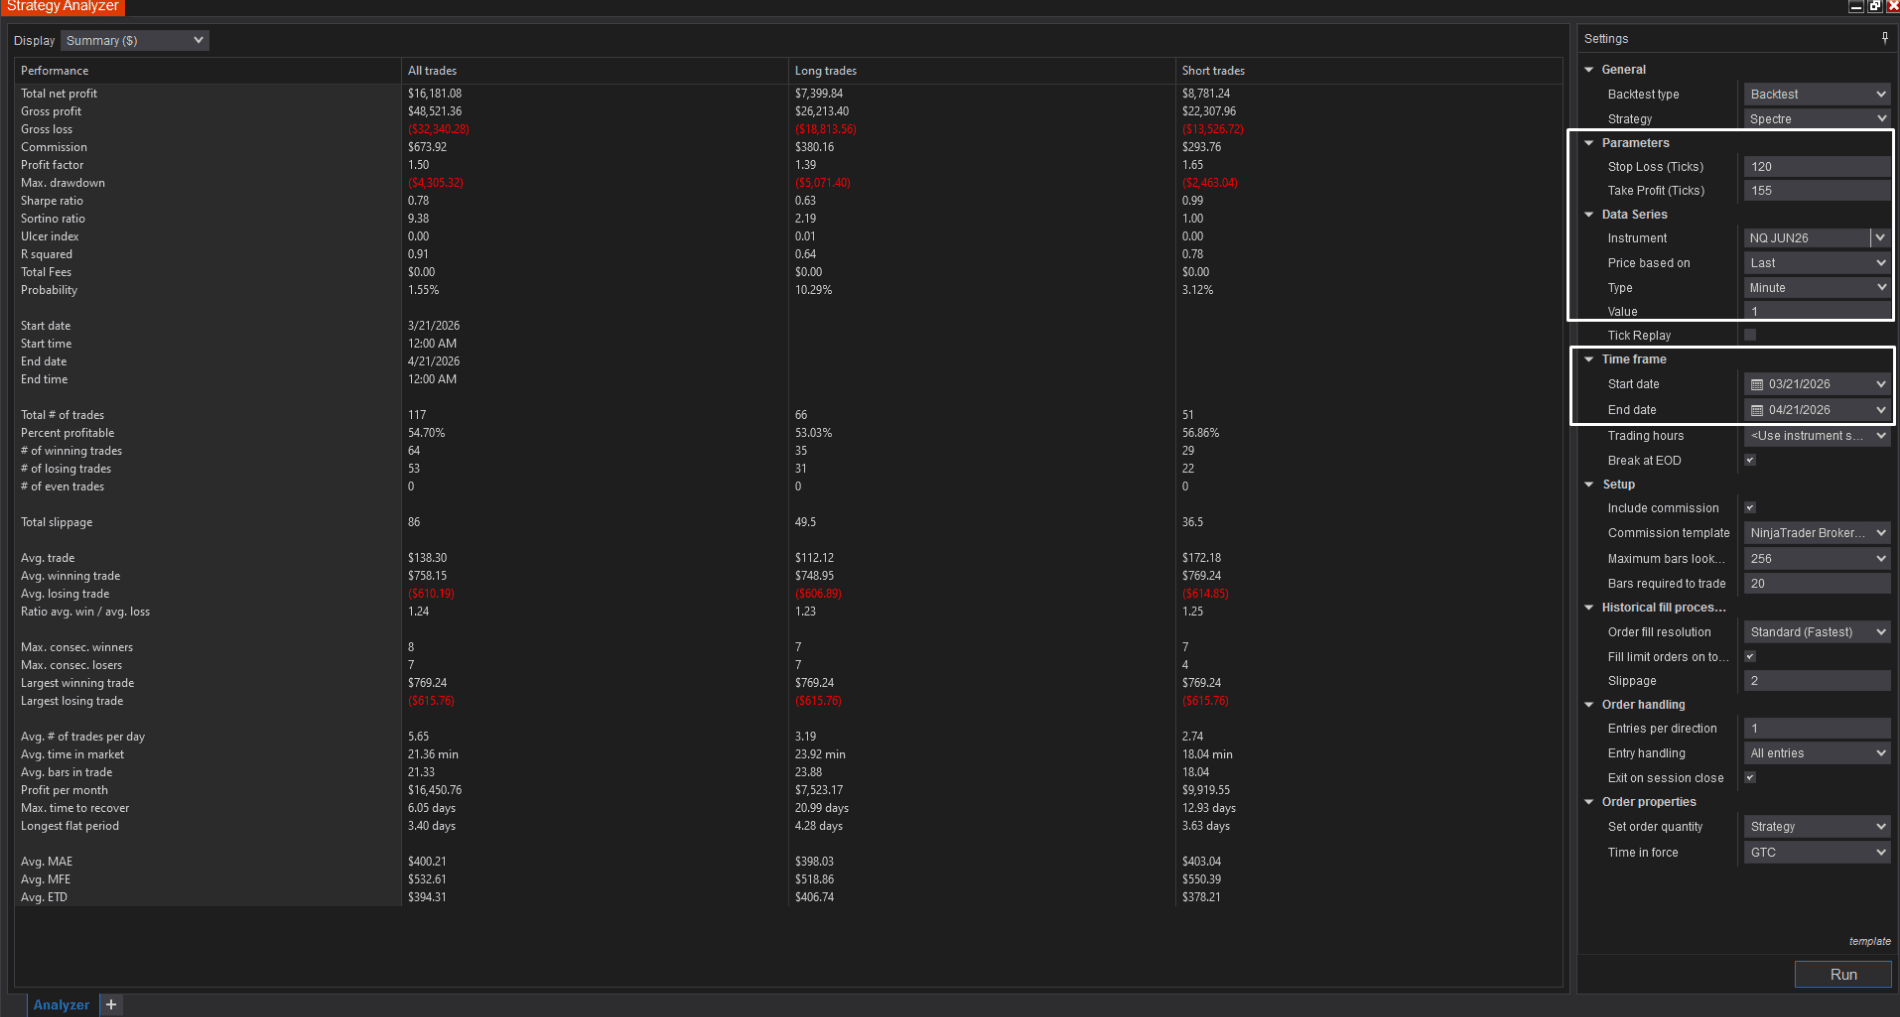Edit the Slippage field
Screen dimensions: 1900x1017
tap(1817, 680)
